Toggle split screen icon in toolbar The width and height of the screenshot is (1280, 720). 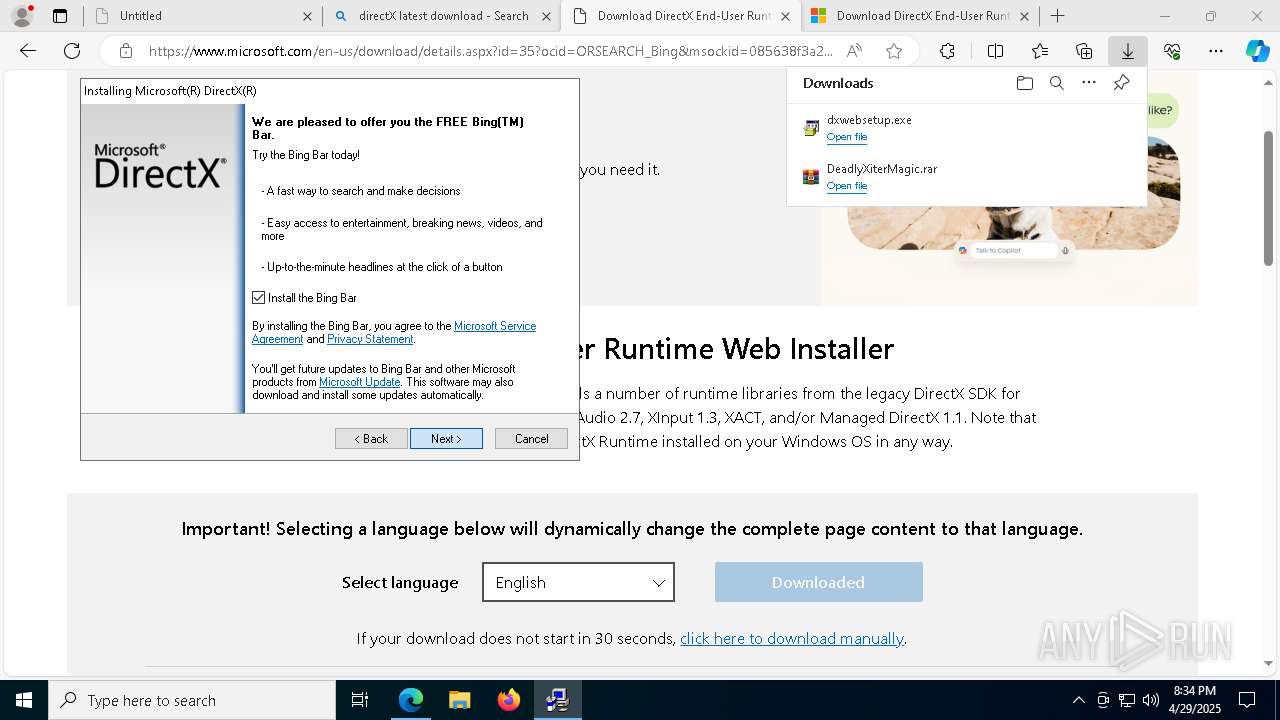pyautogui.click(x=995, y=51)
